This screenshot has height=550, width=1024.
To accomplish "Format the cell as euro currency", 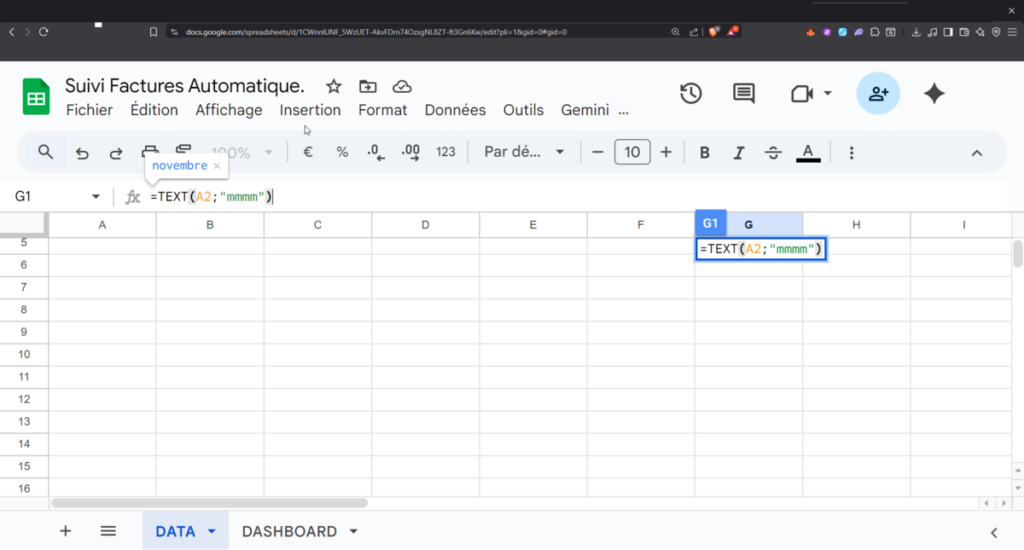I will (308, 152).
